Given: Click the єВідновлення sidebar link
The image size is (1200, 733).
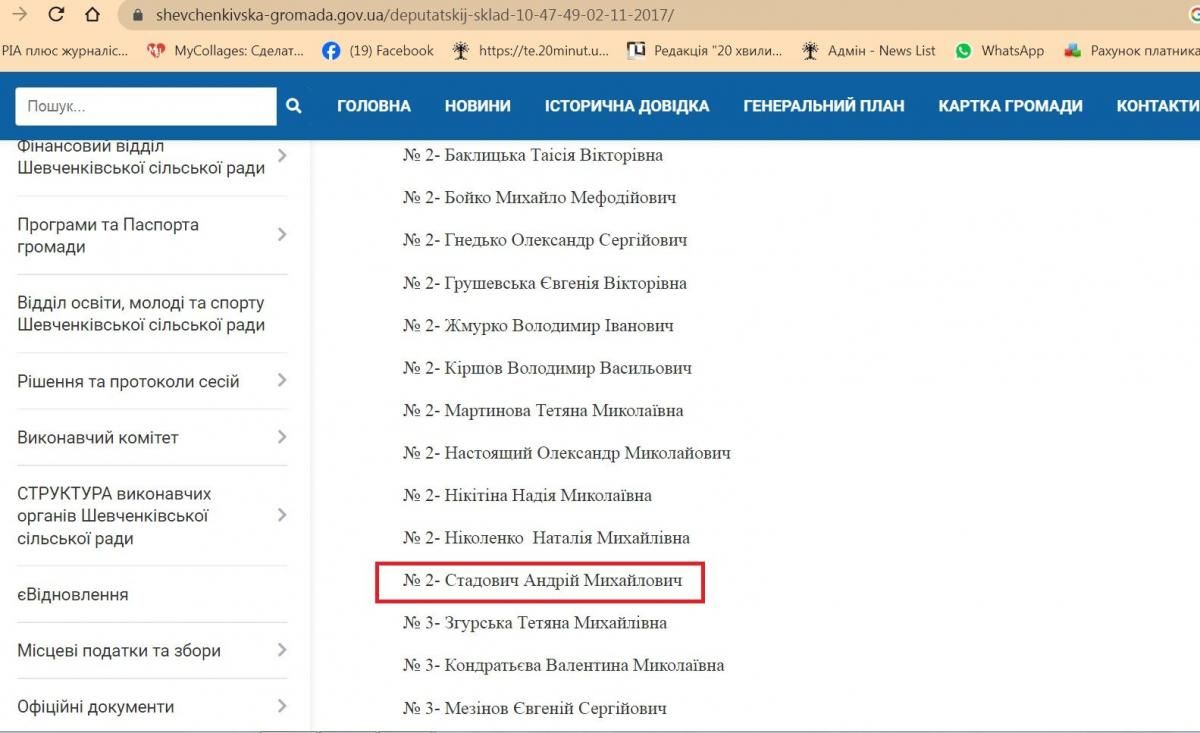Looking at the screenshot, I should (x=73, y=594).
